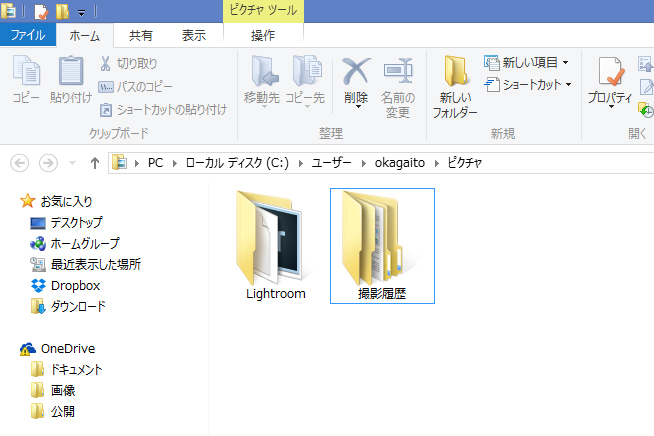This screenshot has width=654, height=436.
Task: Create a 新しいフォルダー (New folder)
Action: click(x=455, y=87)
